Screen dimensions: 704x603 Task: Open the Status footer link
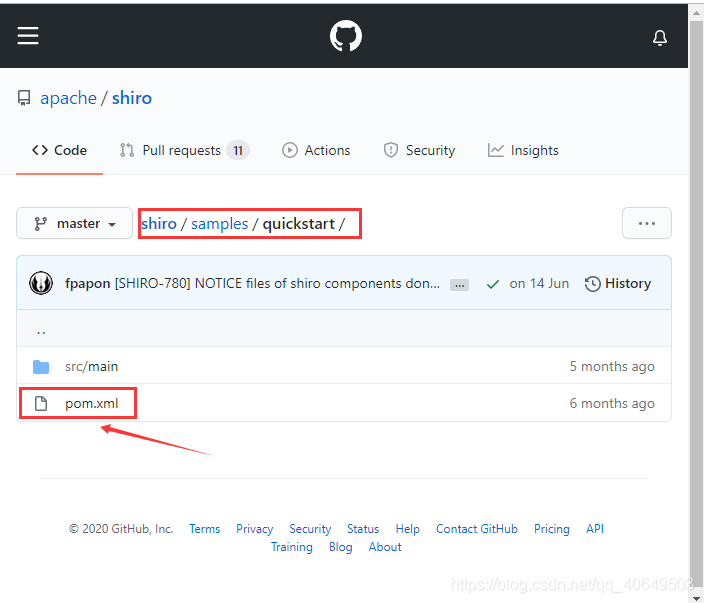pyautogui.click(x=363, y=529)
